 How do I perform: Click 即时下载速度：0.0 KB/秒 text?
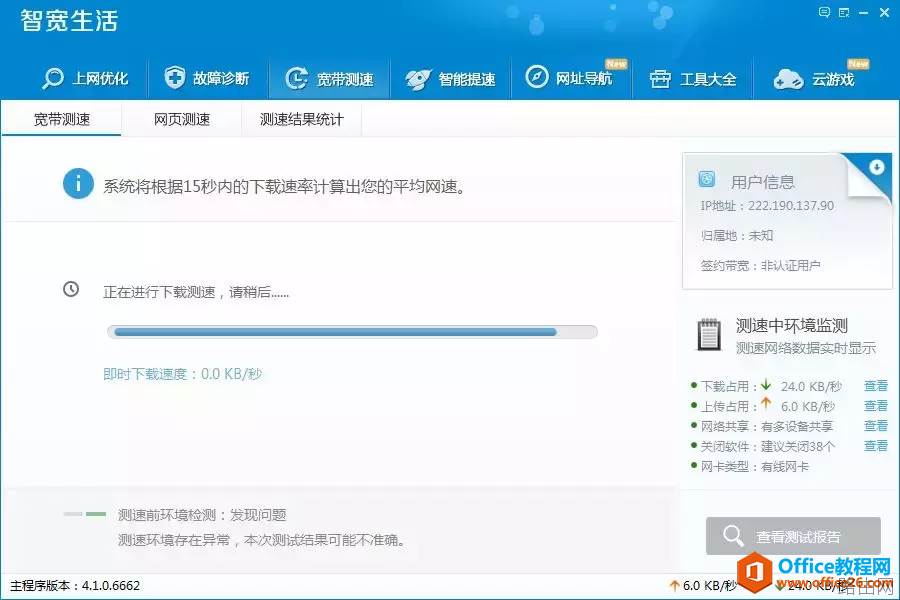coord(183,374)
